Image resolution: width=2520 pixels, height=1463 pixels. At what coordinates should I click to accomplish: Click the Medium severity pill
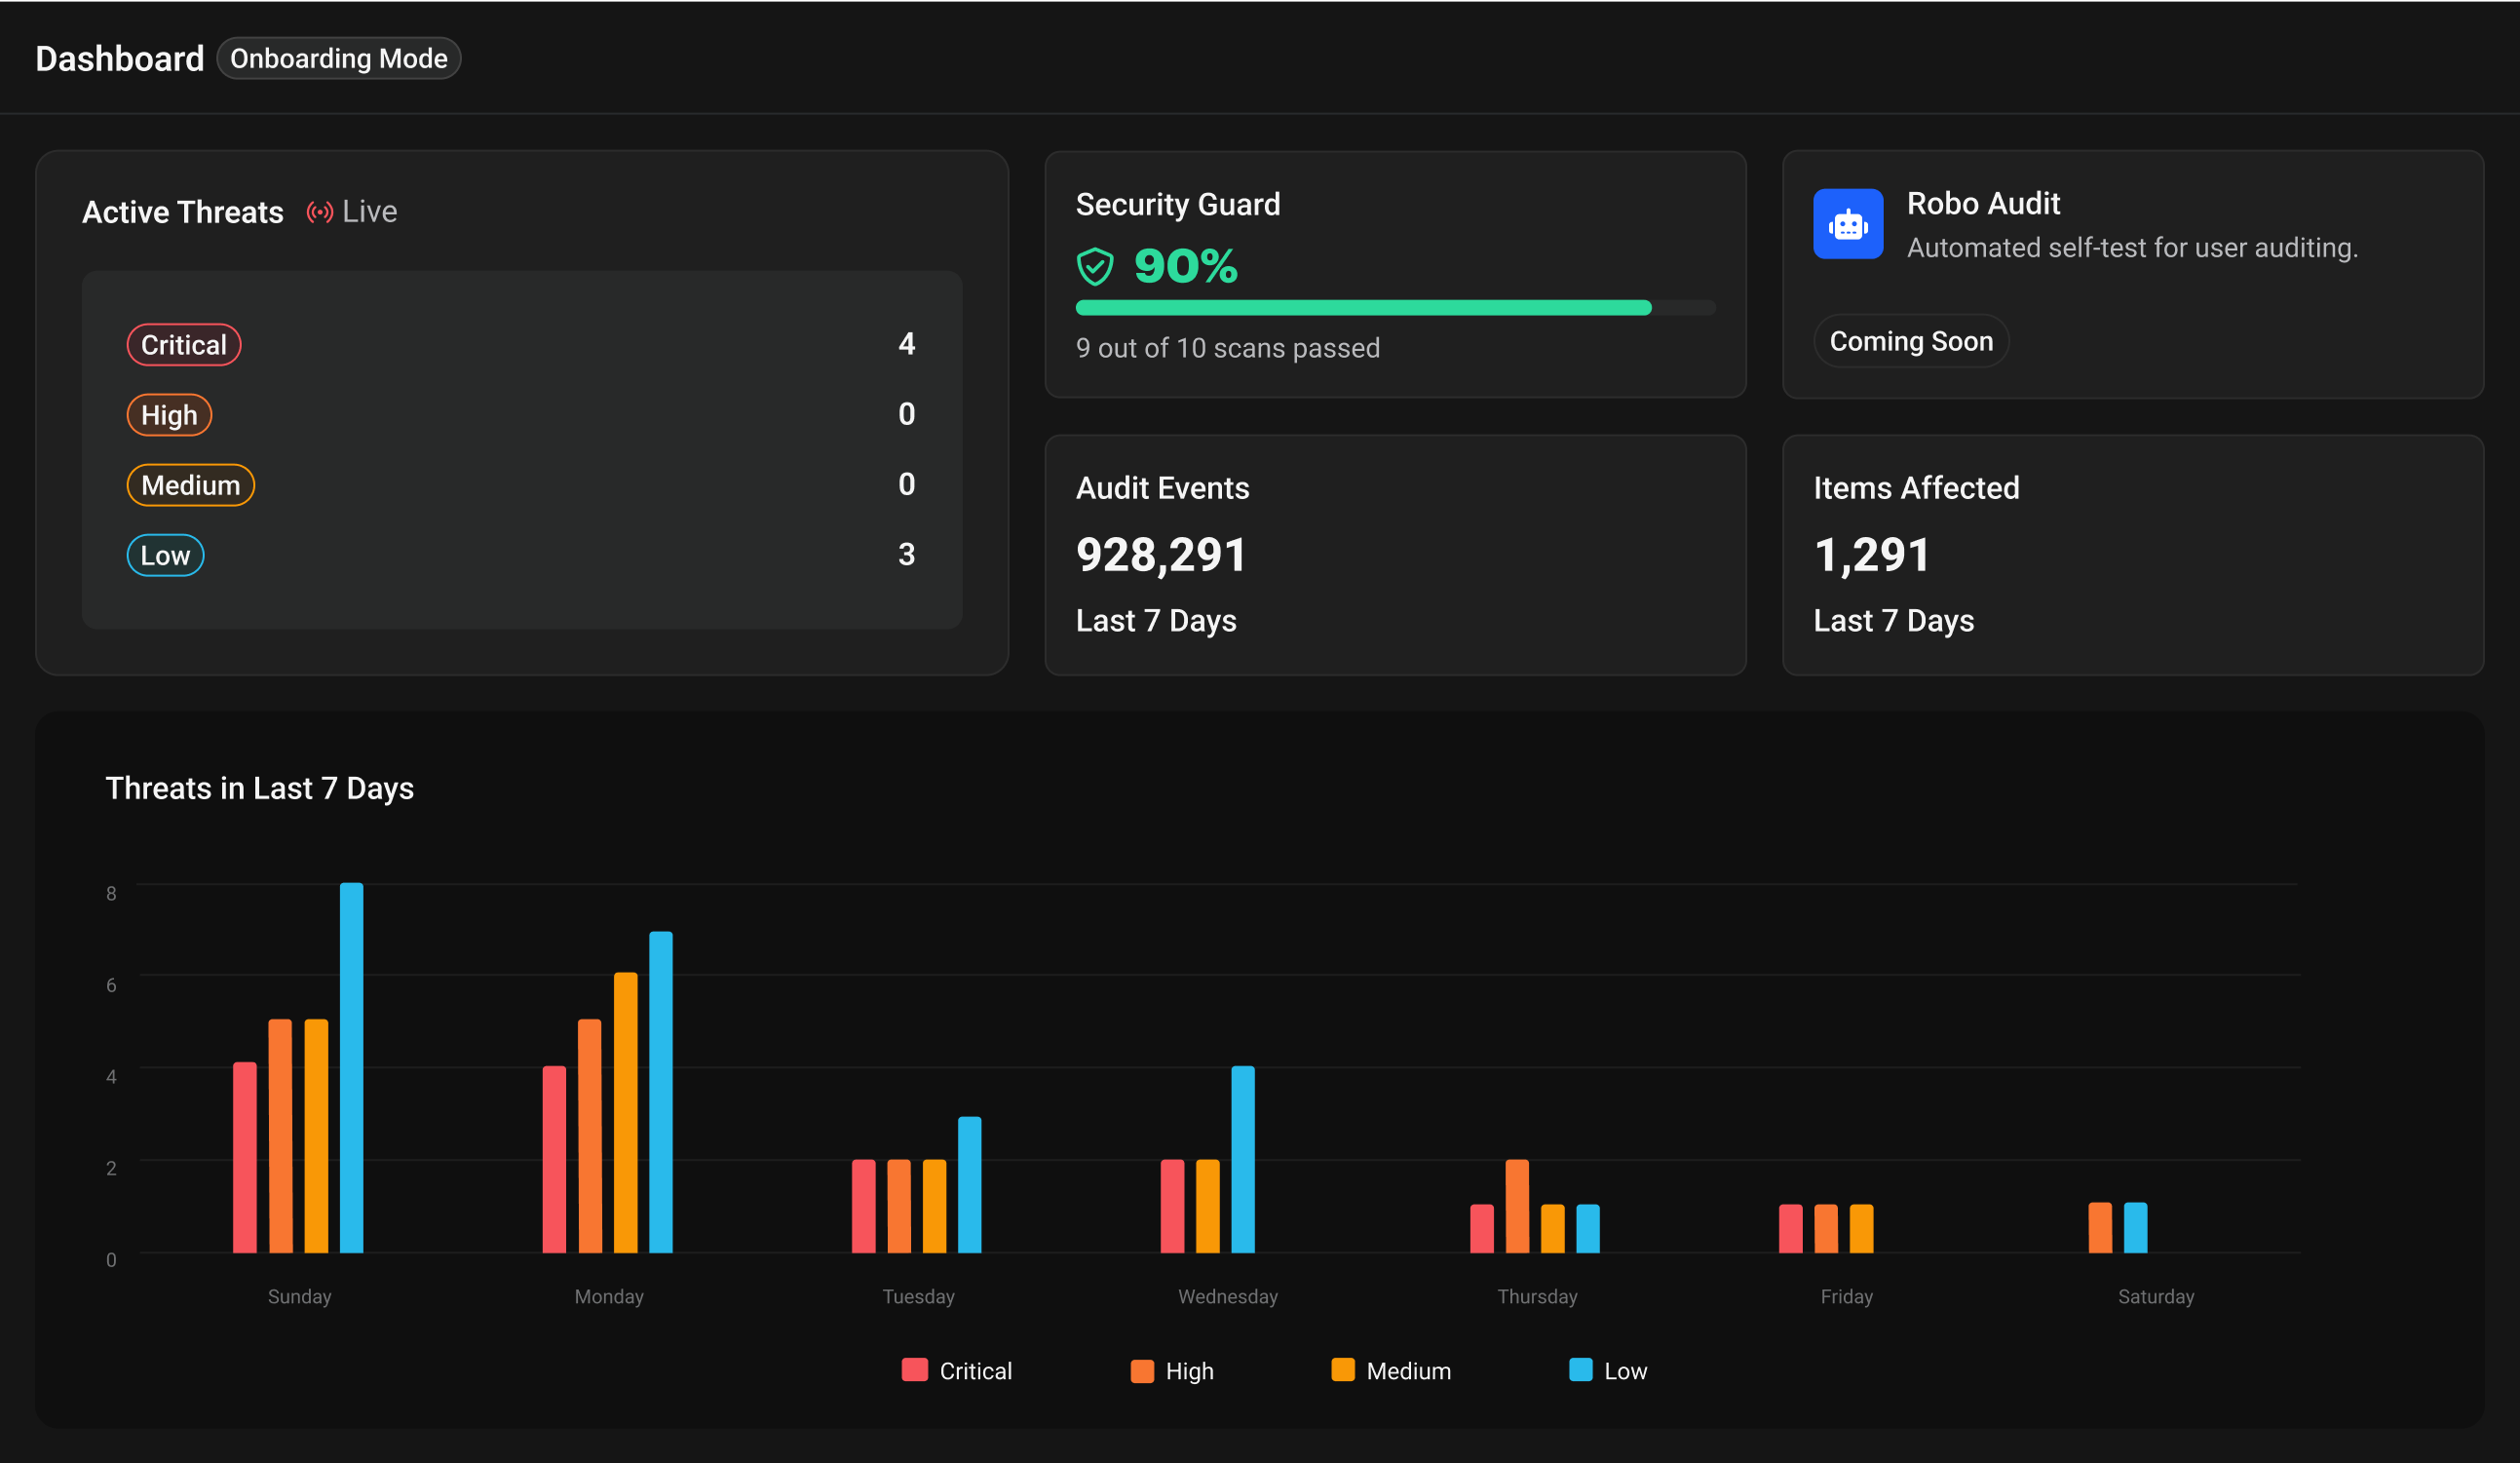(x=190, y=485)
